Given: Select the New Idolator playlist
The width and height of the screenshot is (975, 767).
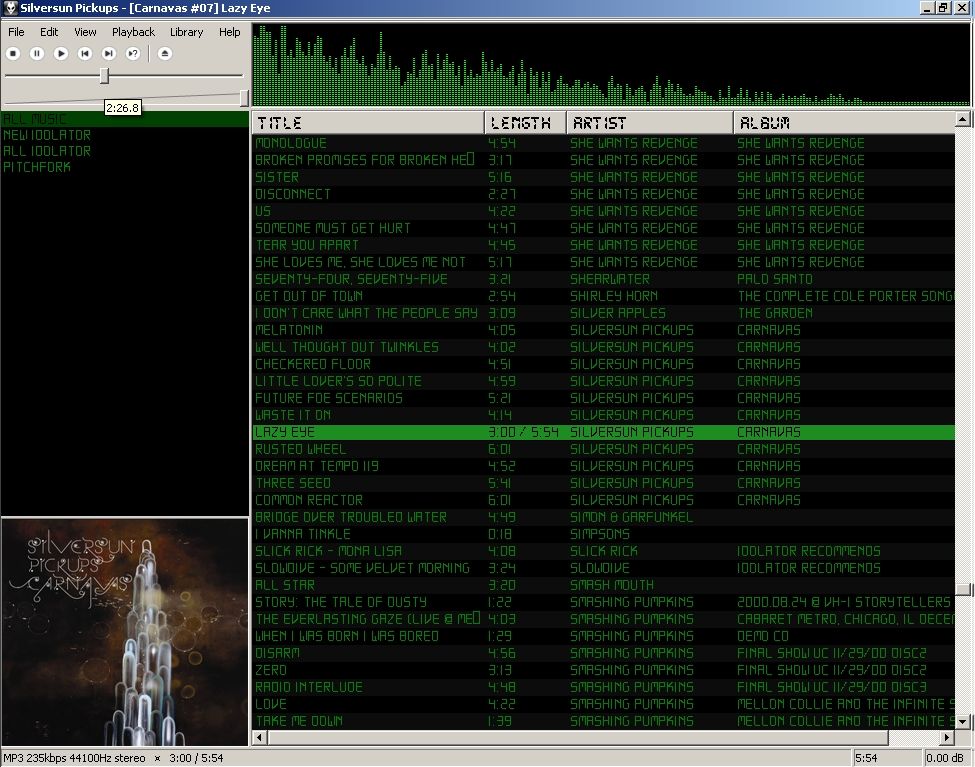Looking at the screenshot, I should point(124,135).
